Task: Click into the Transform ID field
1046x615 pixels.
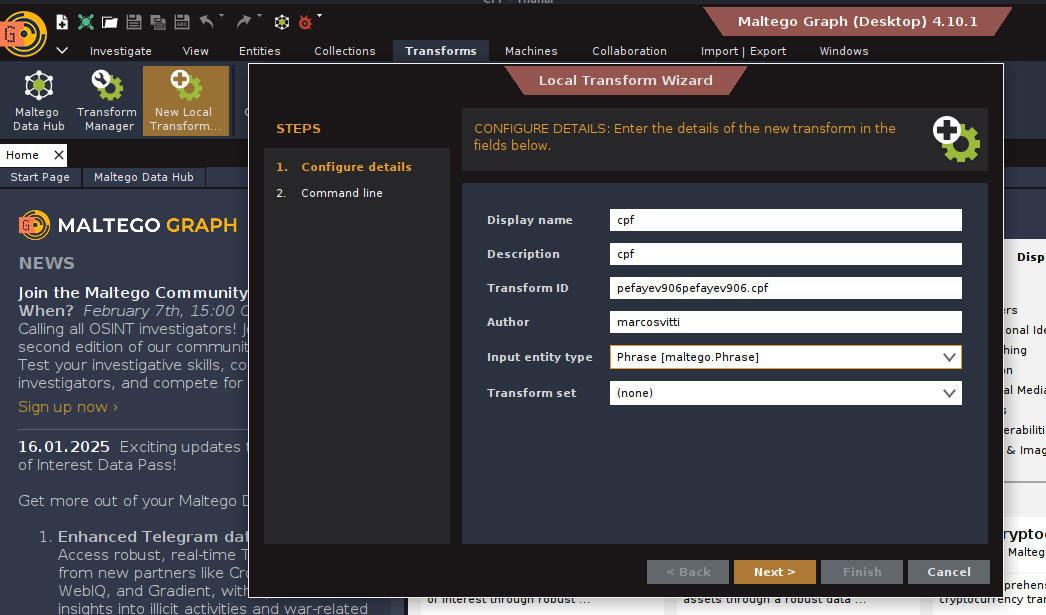Action: point(785,288)
